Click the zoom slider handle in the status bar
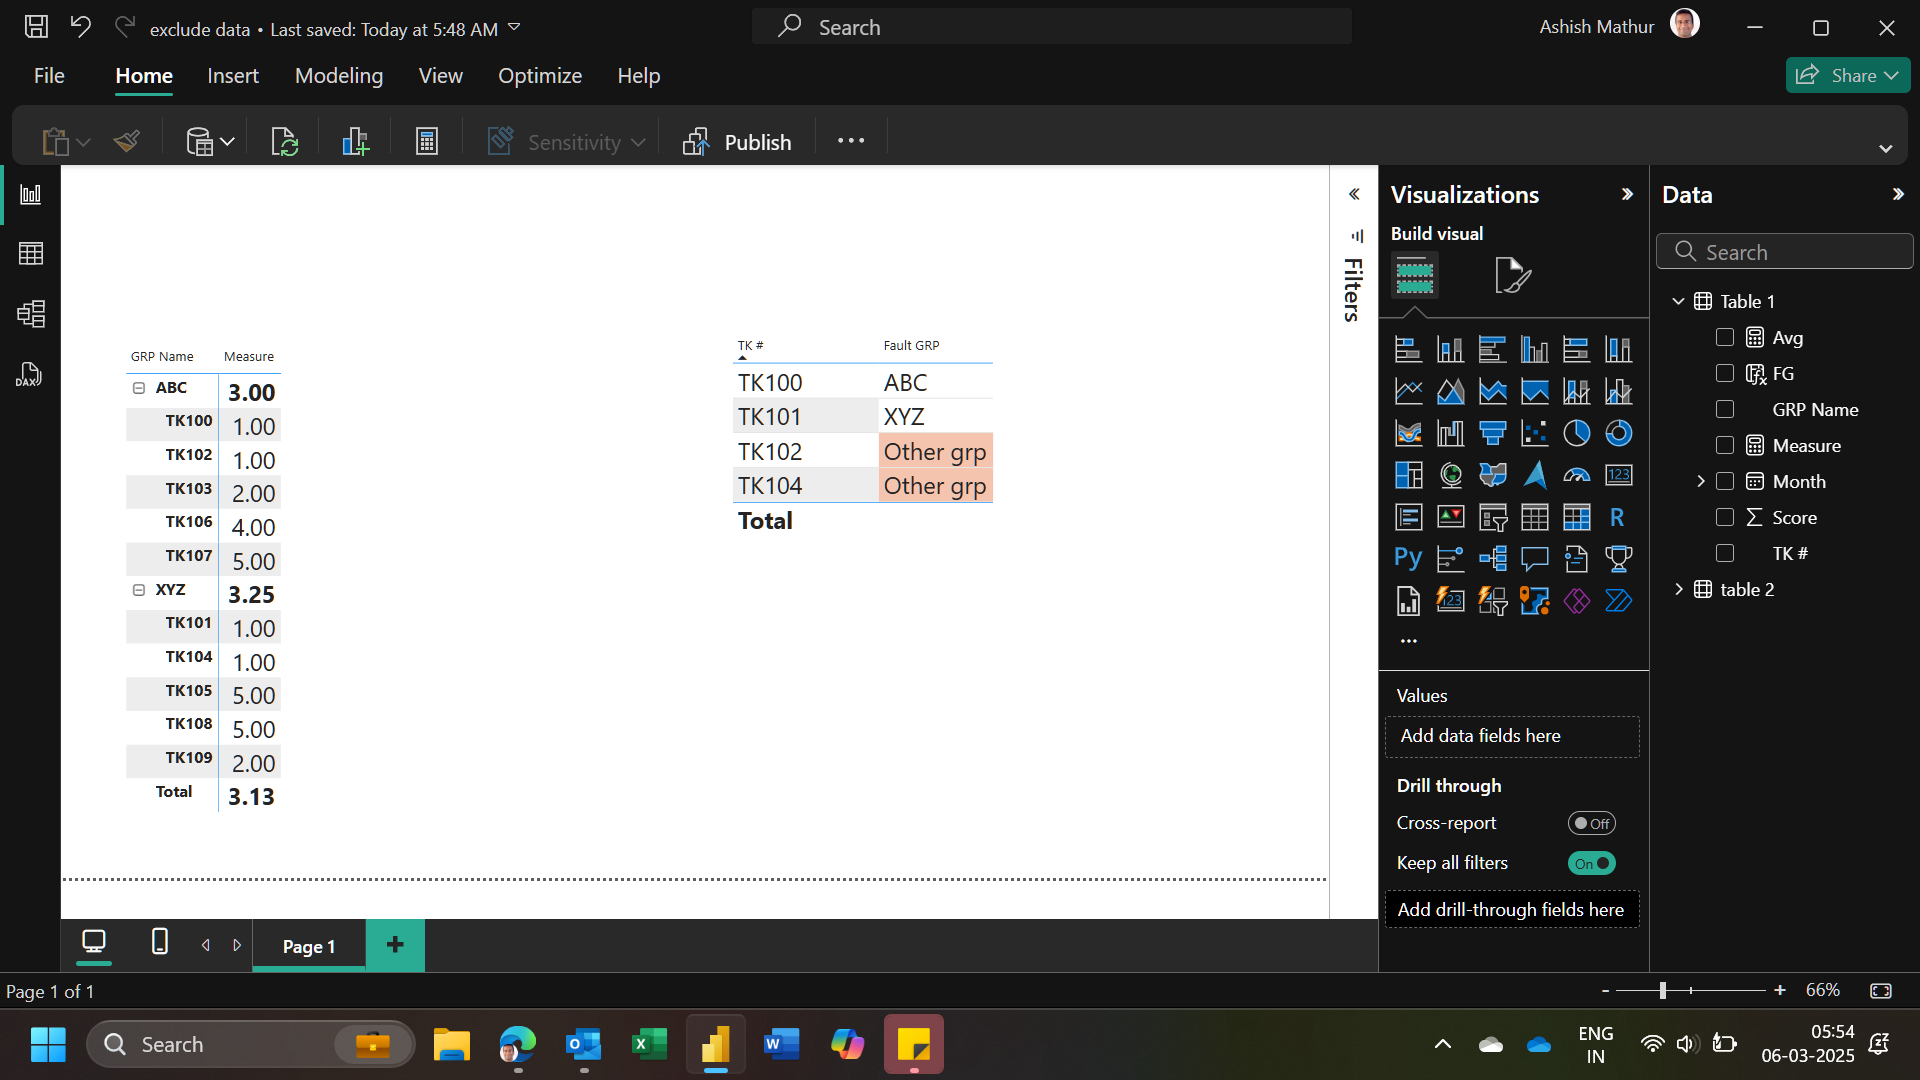The image size is (1920, 1080). (1663, 991)
